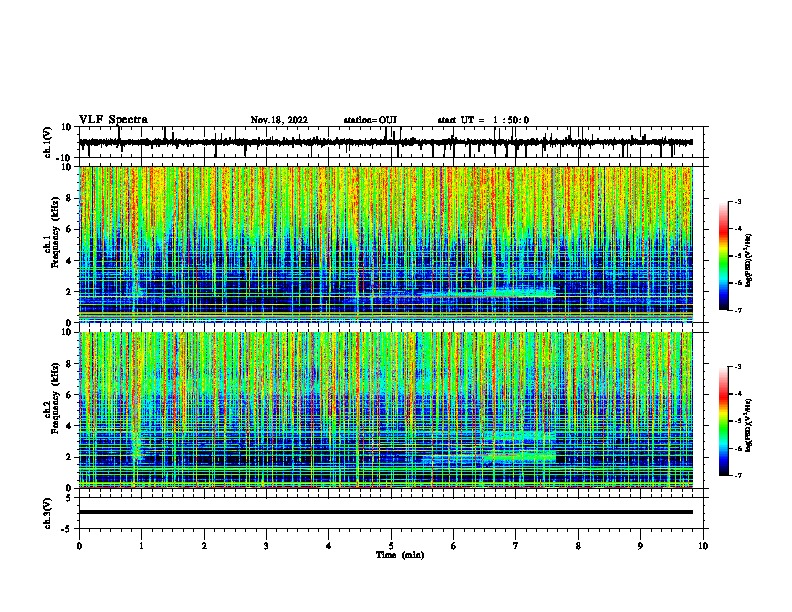Click the ch.1 PSD color scale bar

[724, 256]
